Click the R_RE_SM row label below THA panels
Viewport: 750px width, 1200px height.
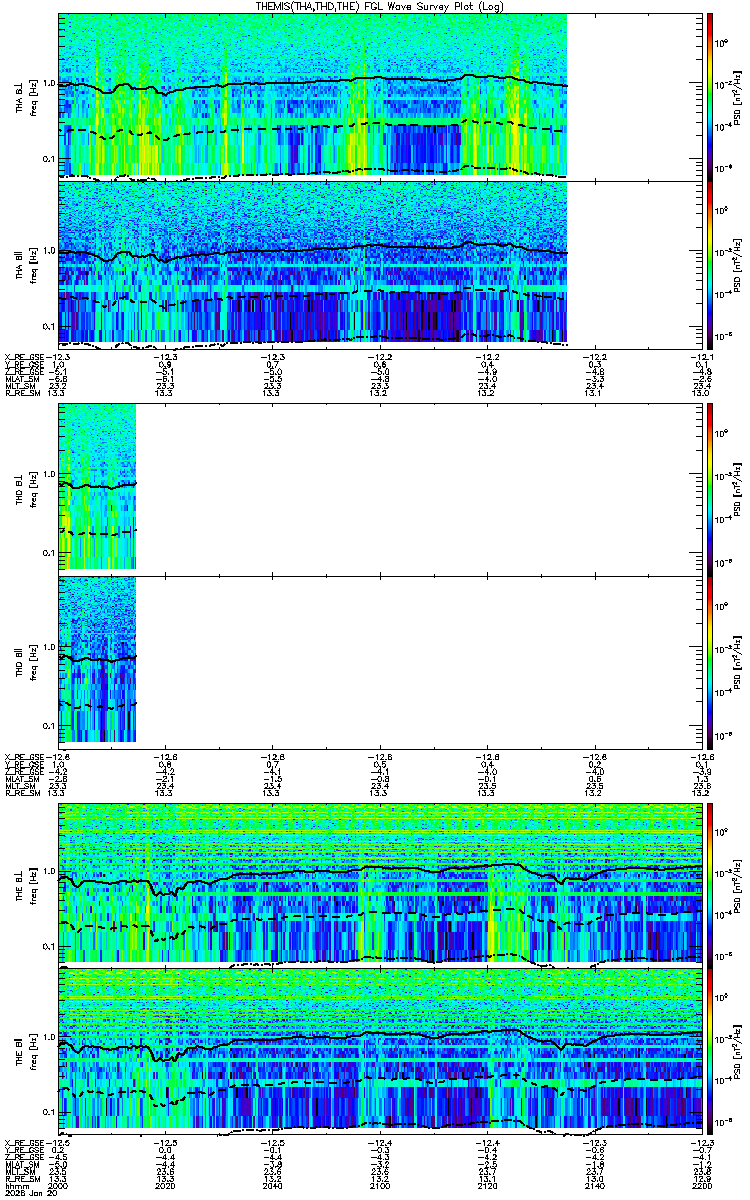22,394
